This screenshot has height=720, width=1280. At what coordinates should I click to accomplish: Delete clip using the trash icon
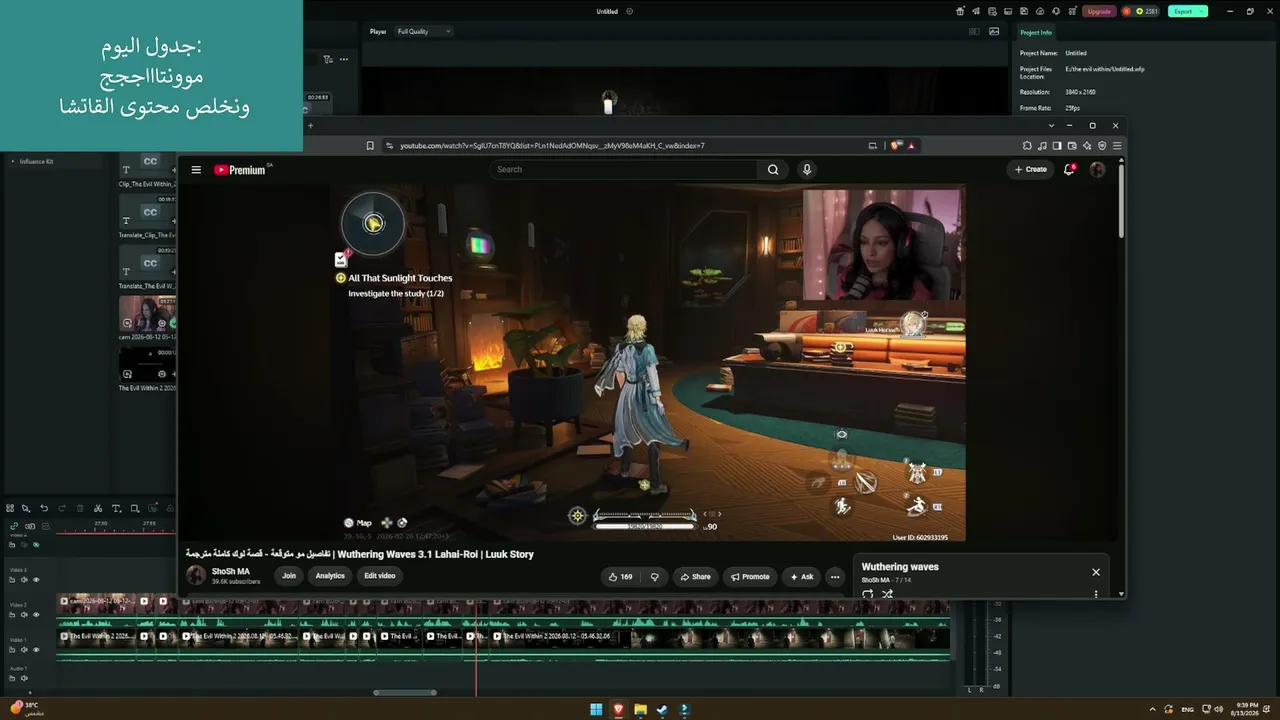click(x=80, y=509)
